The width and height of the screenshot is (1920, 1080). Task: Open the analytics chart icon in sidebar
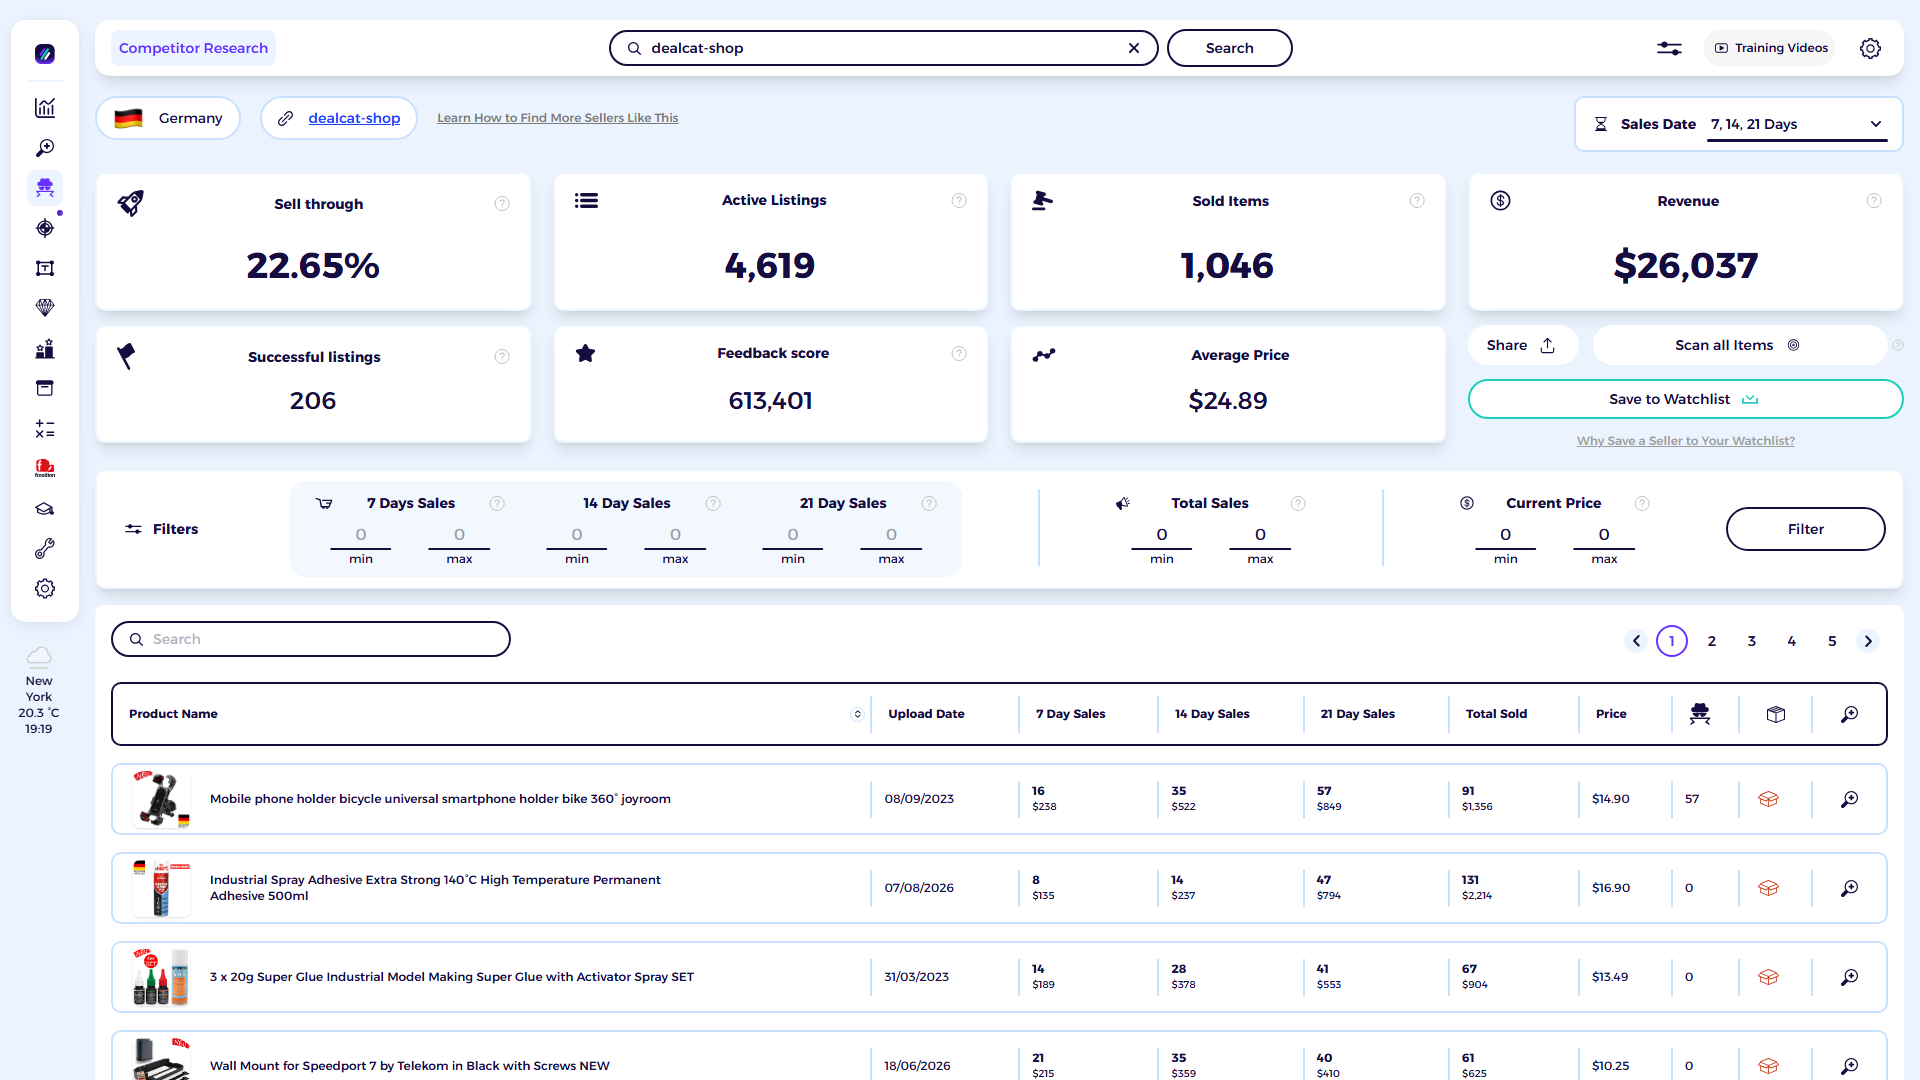[x=45, y=108]
